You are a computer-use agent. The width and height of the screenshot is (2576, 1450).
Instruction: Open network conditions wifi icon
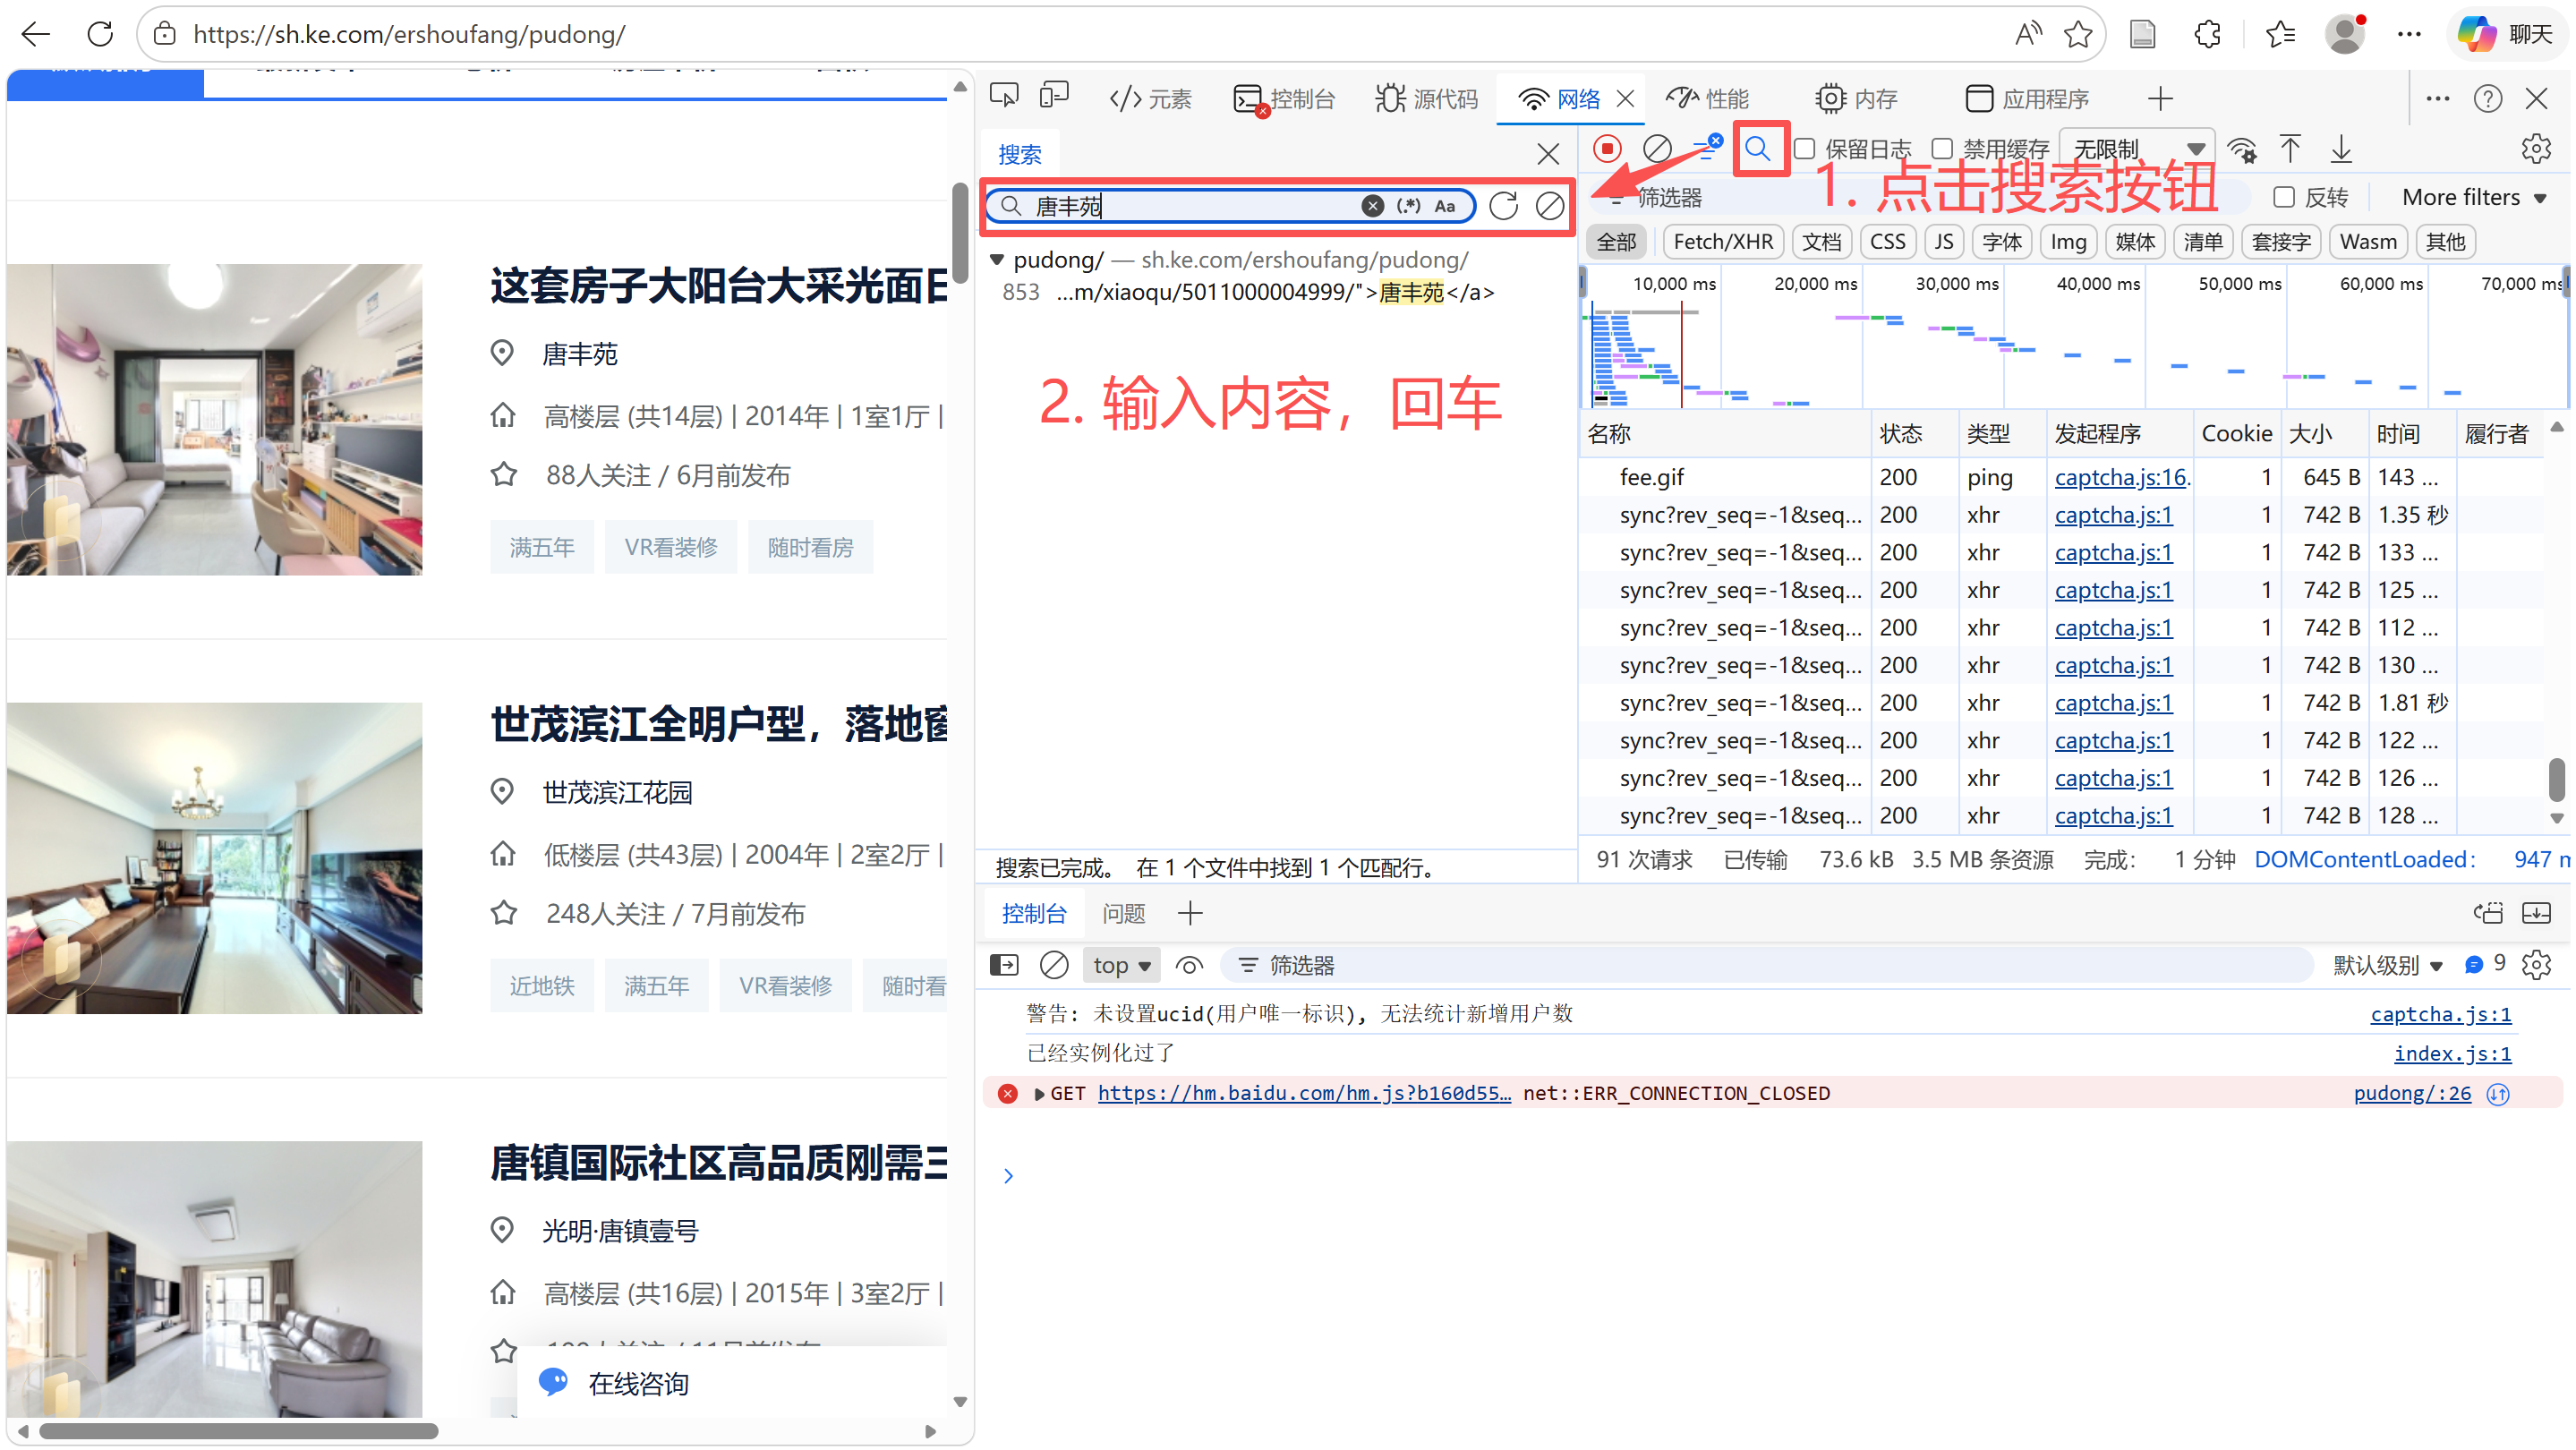point(2243,149)
